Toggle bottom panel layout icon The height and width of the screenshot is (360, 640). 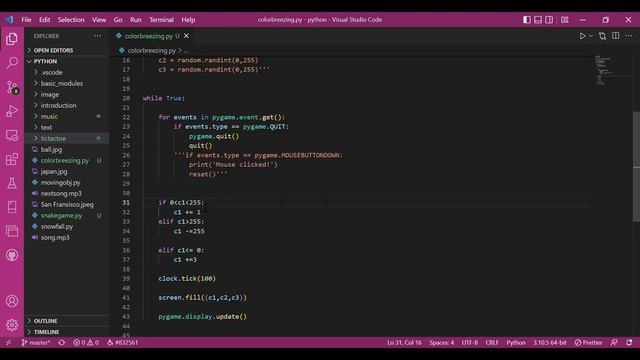[x=538, y=20]
